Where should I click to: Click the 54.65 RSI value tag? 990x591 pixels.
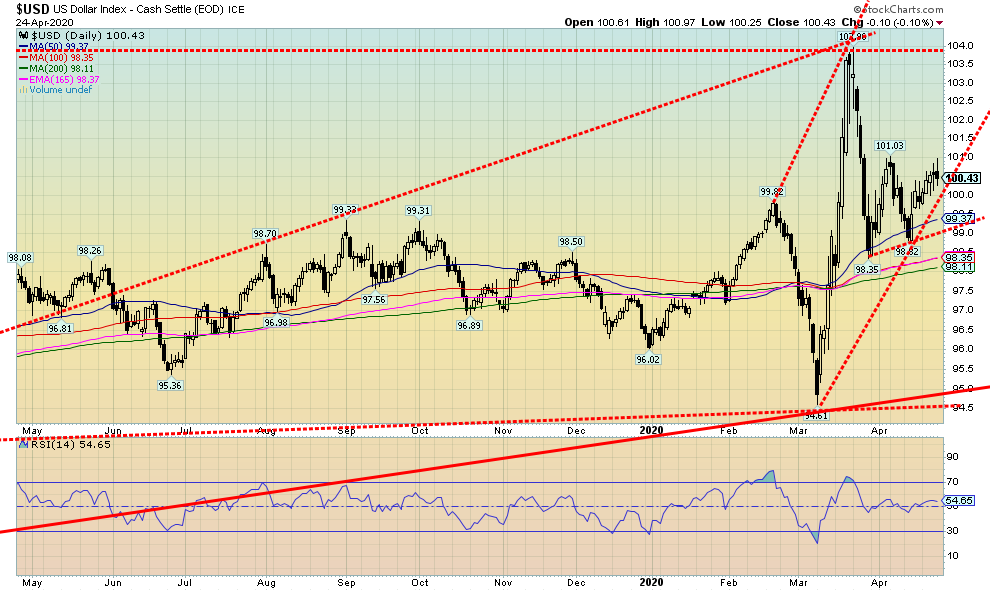pyautogui.click(x=959, y=500)
